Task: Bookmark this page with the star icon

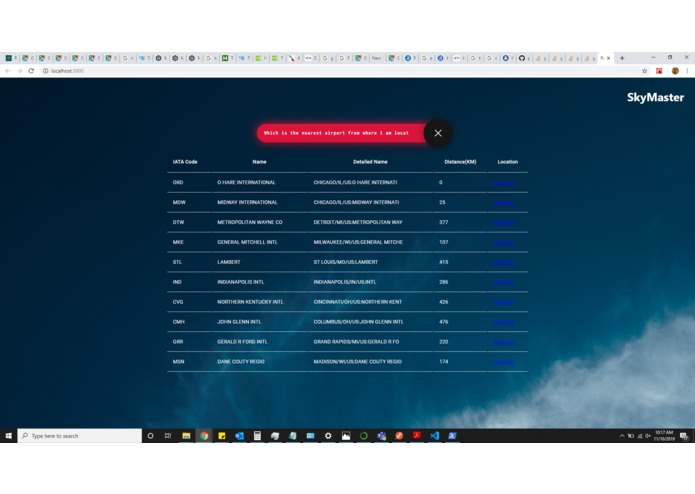Action: pos(644,71)
